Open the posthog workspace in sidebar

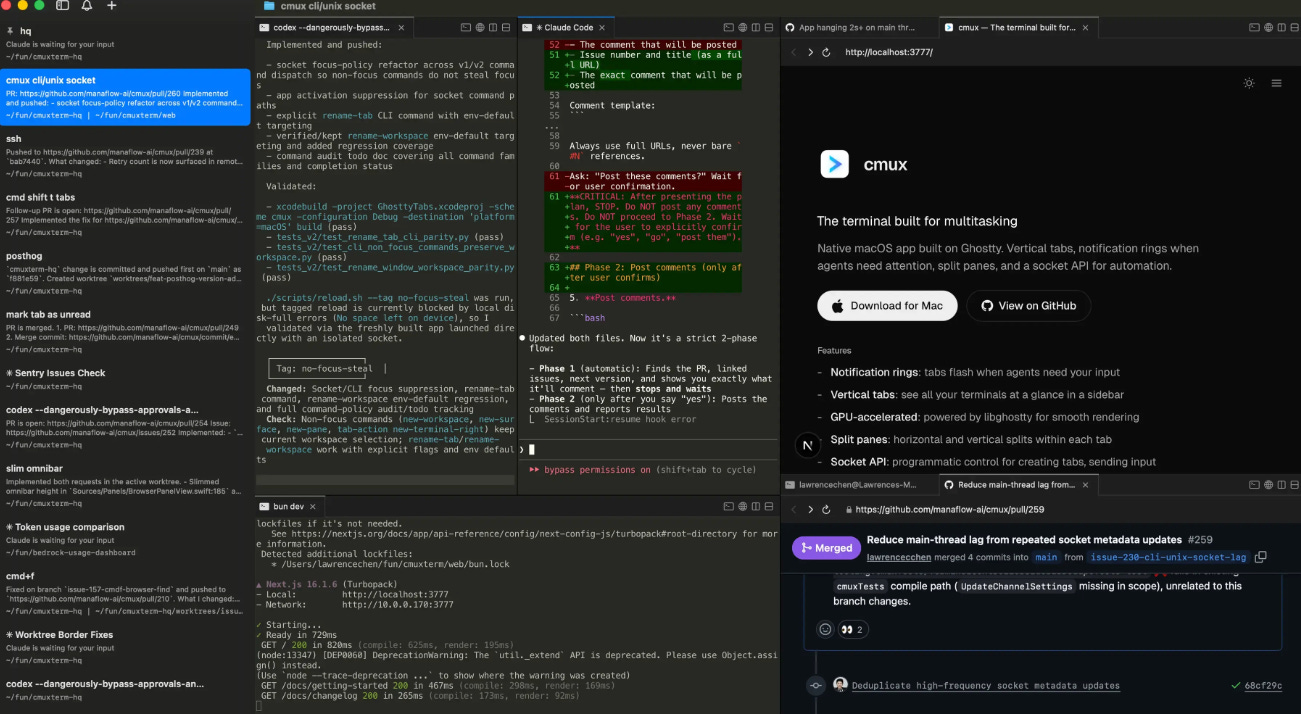coord(125,272)
